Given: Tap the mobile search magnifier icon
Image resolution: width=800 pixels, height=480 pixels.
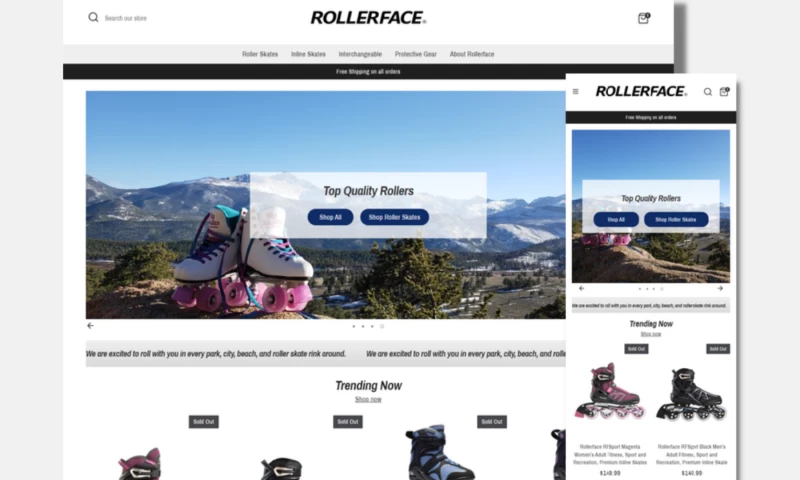Looking at the screenshot, I should point(708,92).
